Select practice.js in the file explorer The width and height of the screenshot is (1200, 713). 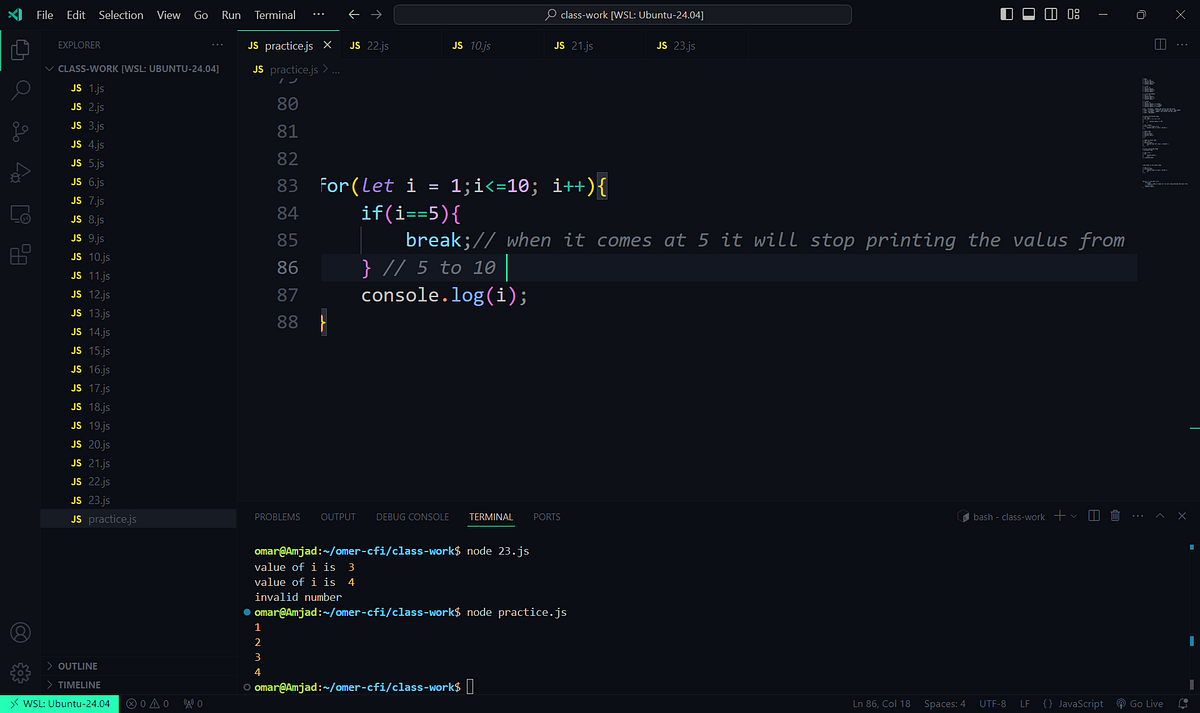138,519
